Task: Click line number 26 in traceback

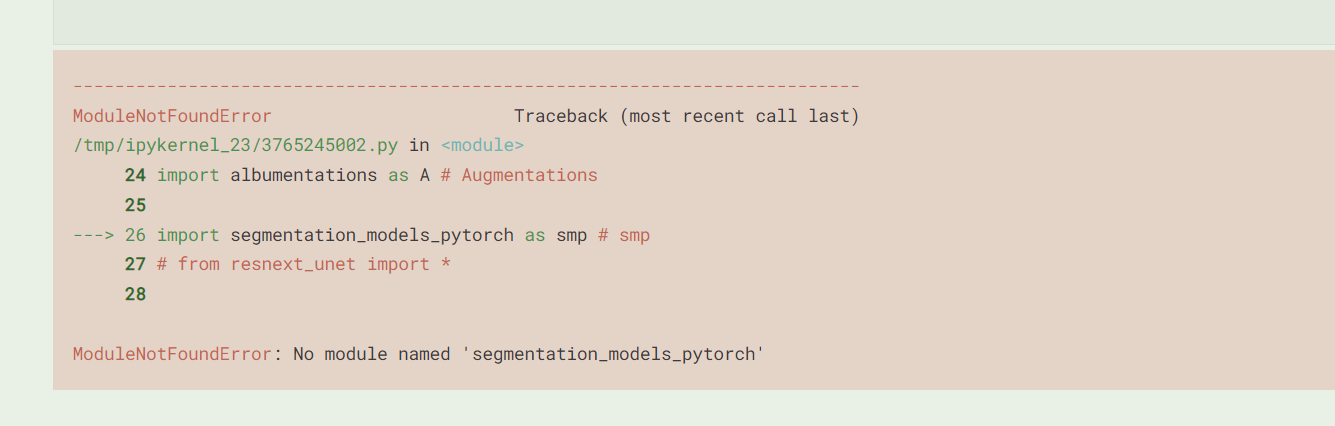Action: click(135, 235)
